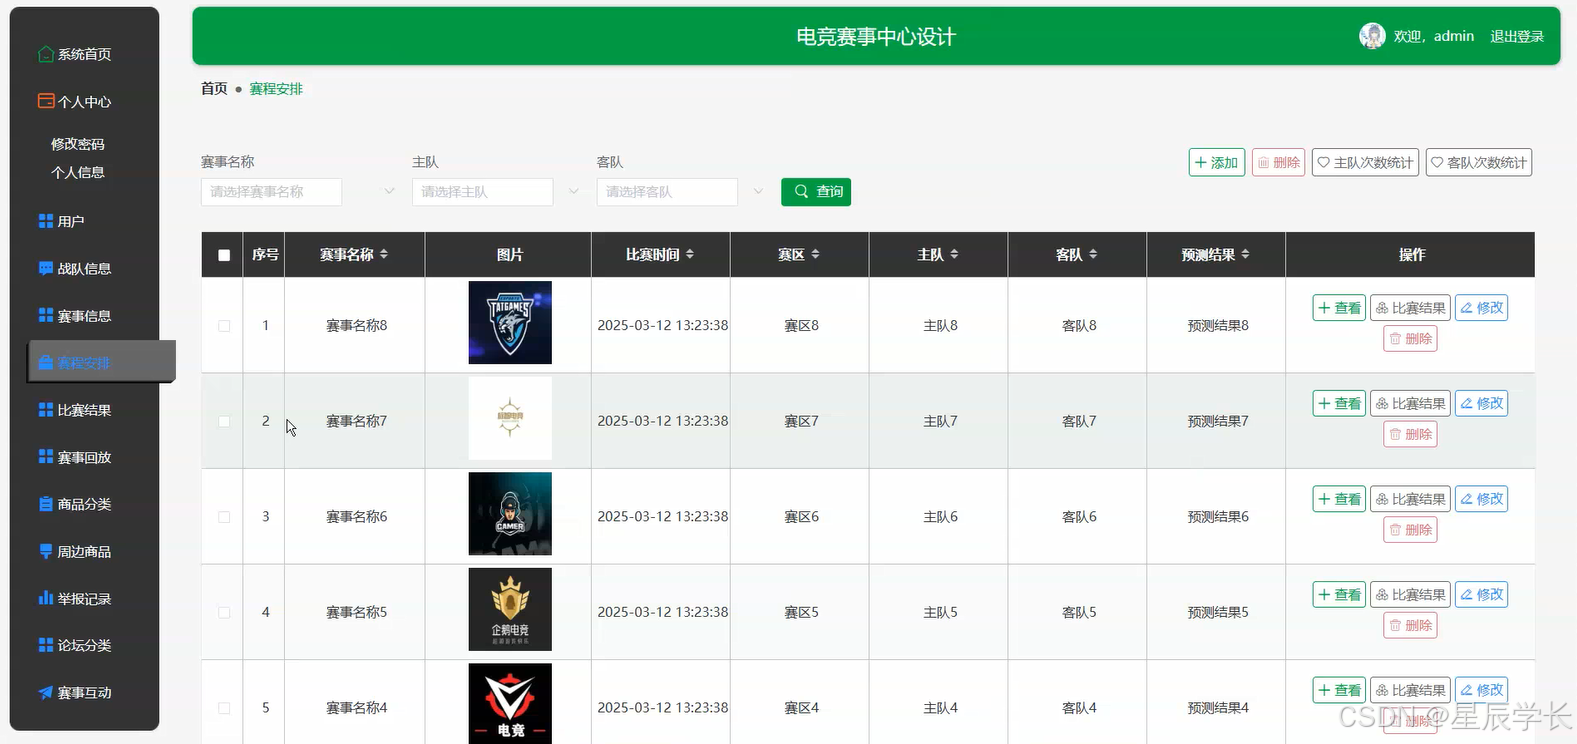Open the 赛事名称8 team logo thumbnail

tap(510, 322)
